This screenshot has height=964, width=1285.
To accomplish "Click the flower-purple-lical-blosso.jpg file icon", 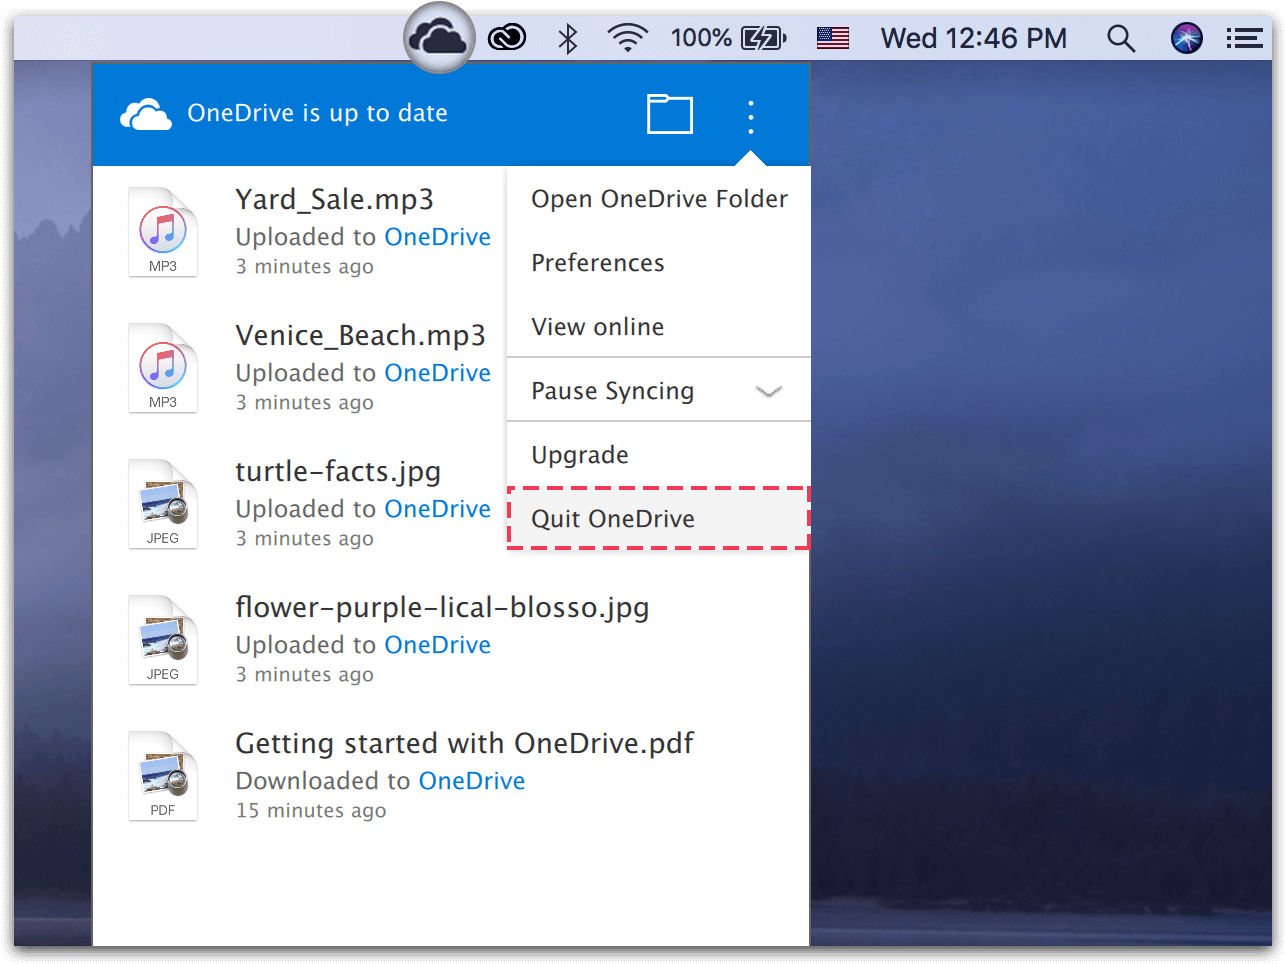I will [163, 640].
